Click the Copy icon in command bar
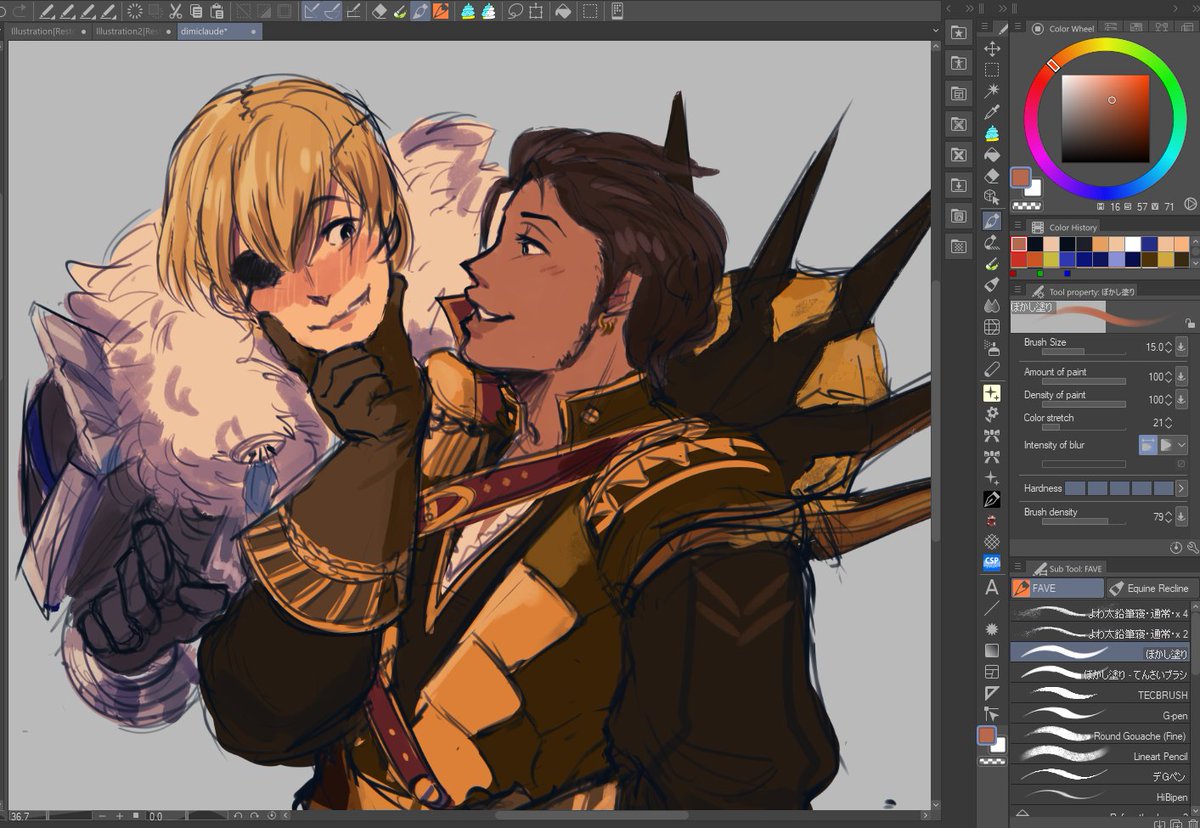This screenshot has height=828, width=1200. (x=197, y=11)
